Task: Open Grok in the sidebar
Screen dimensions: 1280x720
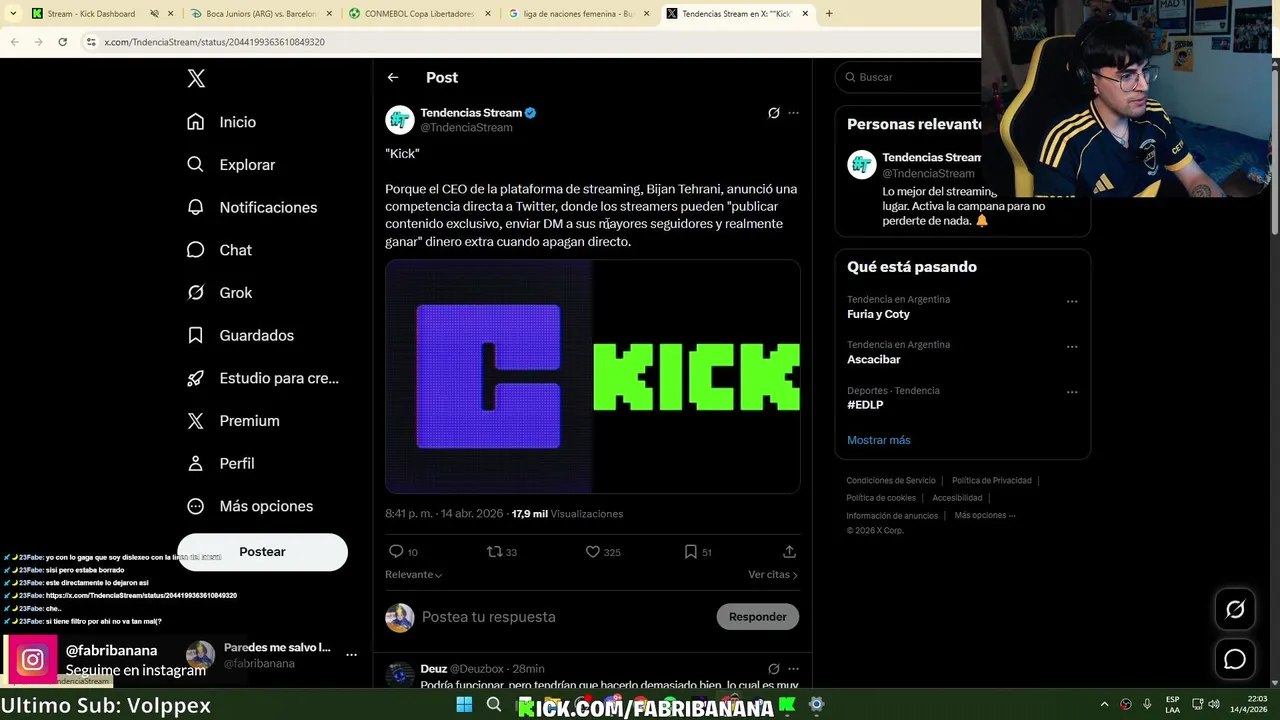Action: click(x=219, y=293)
